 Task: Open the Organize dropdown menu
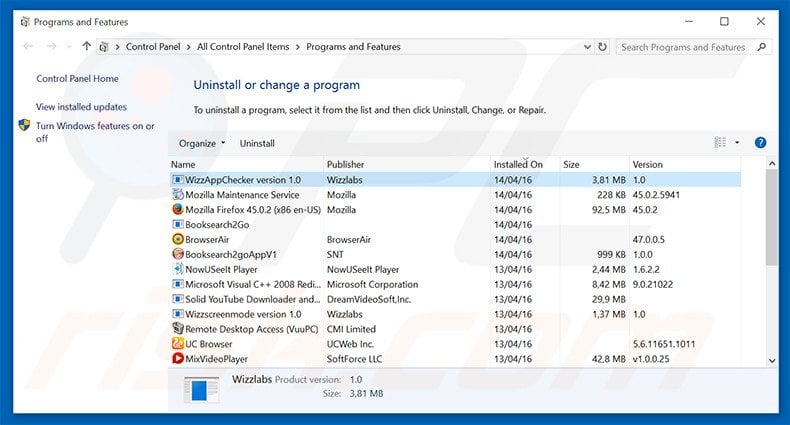202,144
